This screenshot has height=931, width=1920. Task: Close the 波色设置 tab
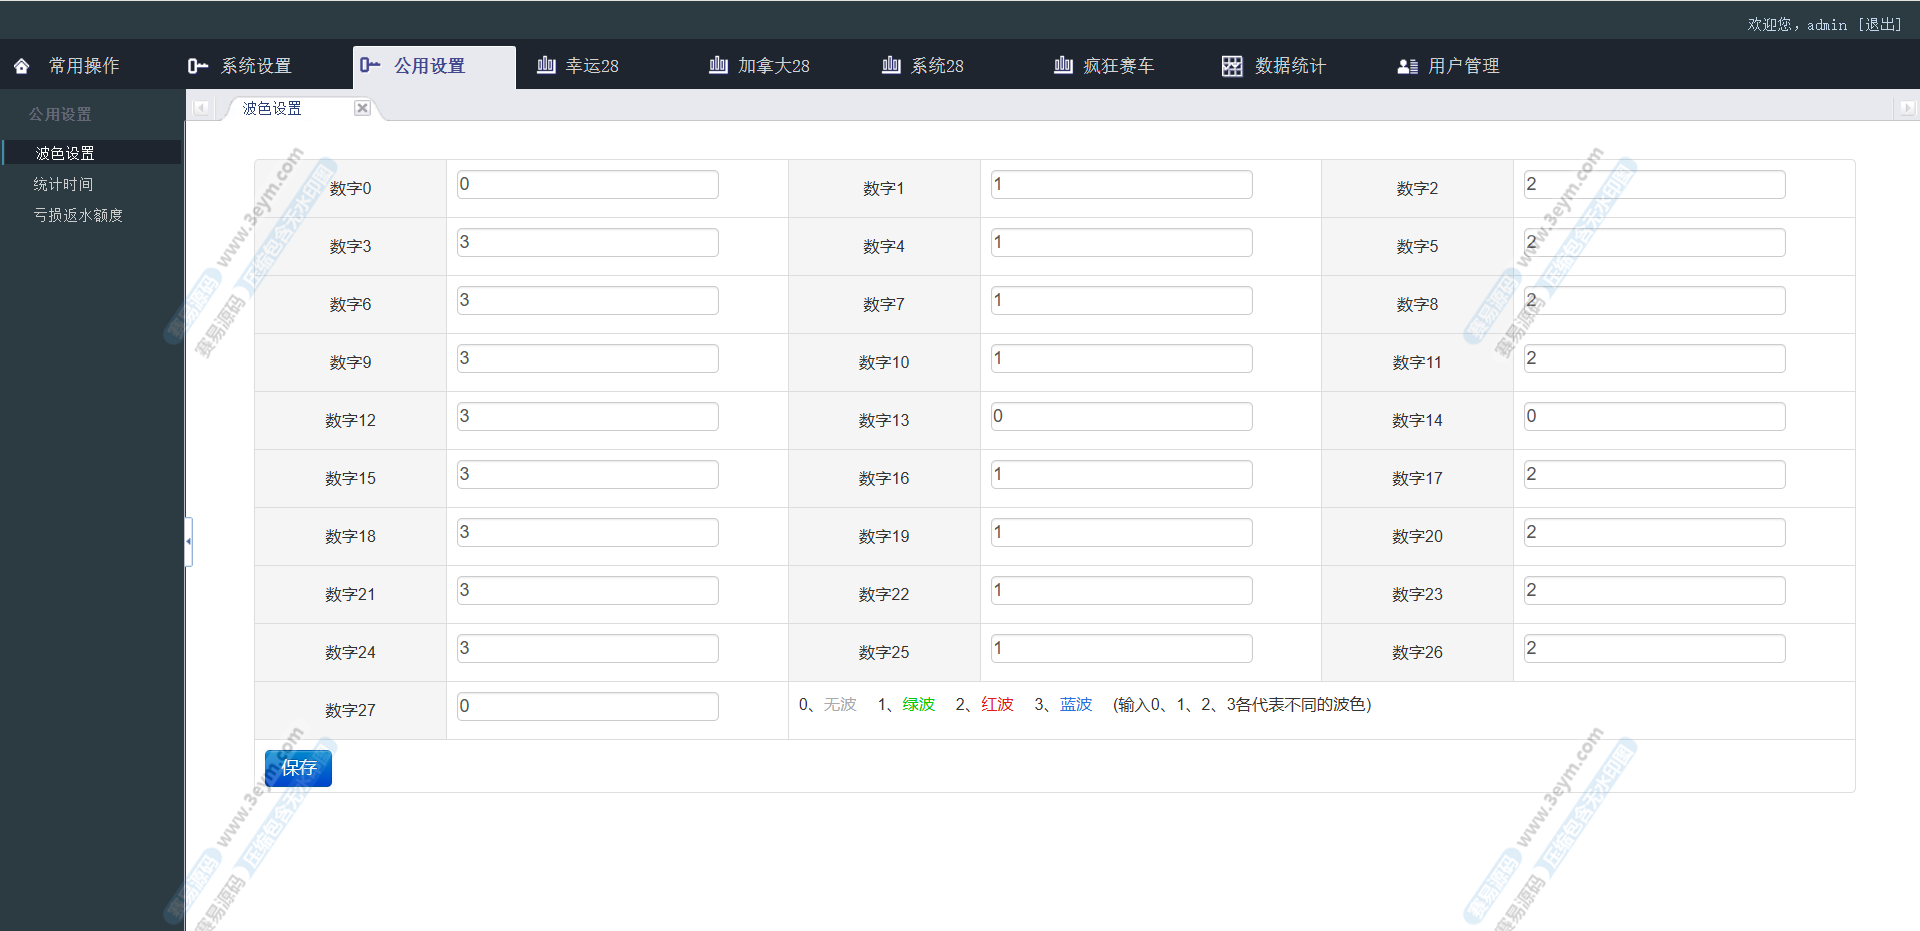(362, 108)
